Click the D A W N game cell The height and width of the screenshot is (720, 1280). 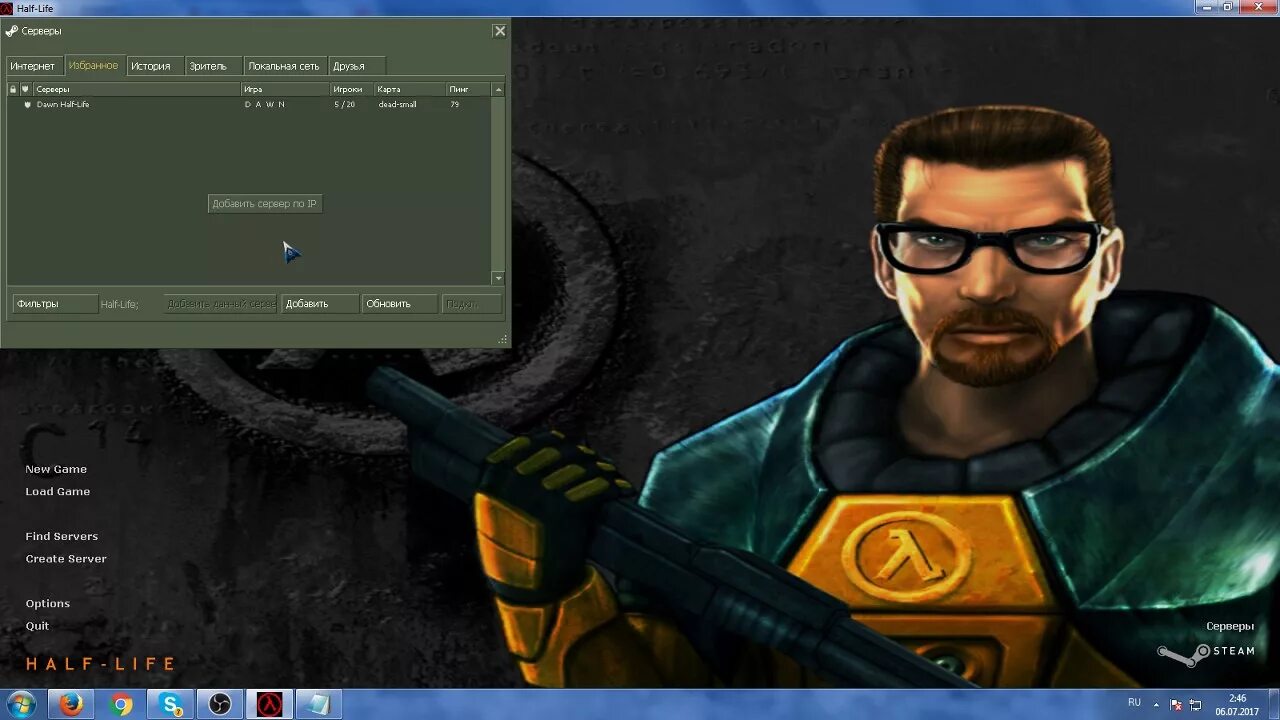[x=265, y=104]
